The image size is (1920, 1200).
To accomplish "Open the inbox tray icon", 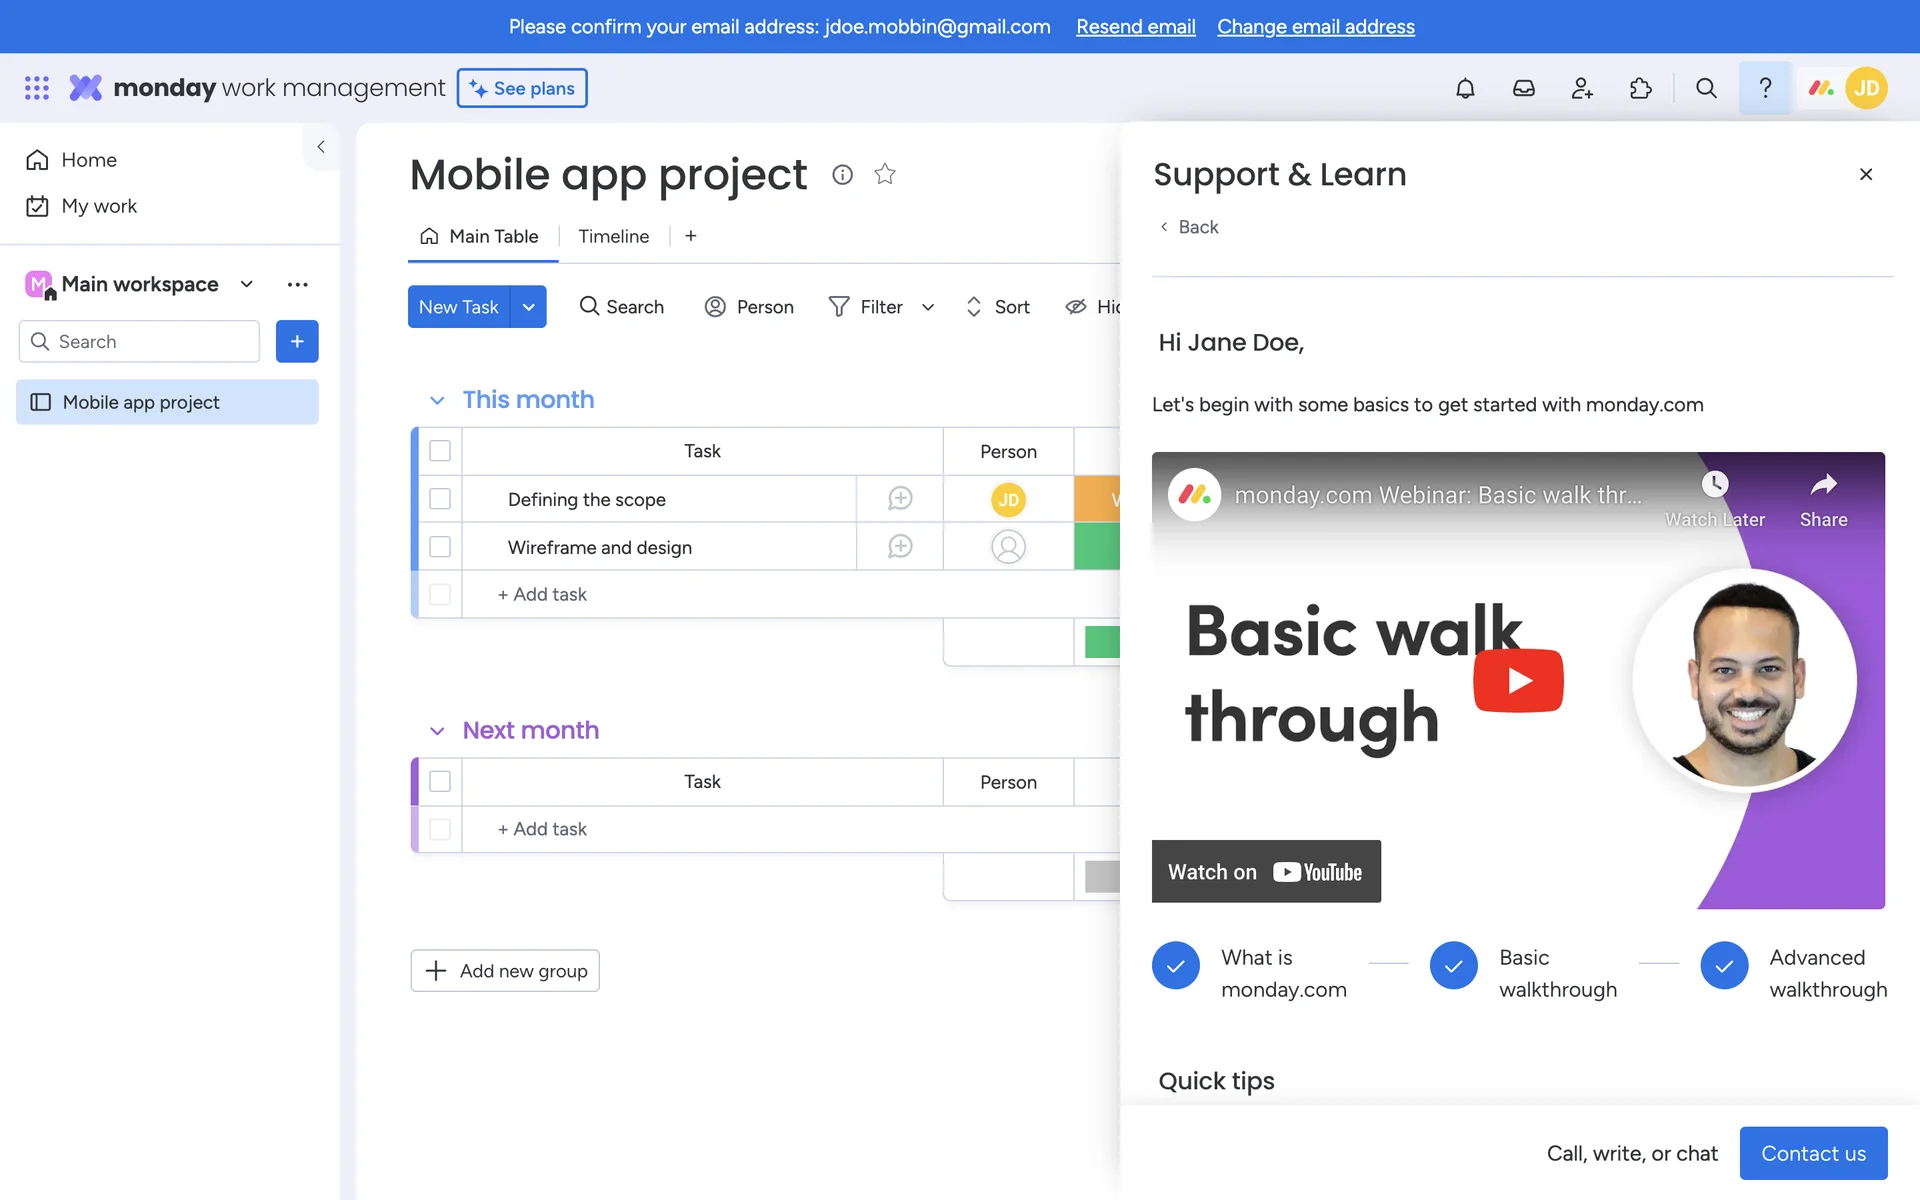I will click(x=1523, y=88).
